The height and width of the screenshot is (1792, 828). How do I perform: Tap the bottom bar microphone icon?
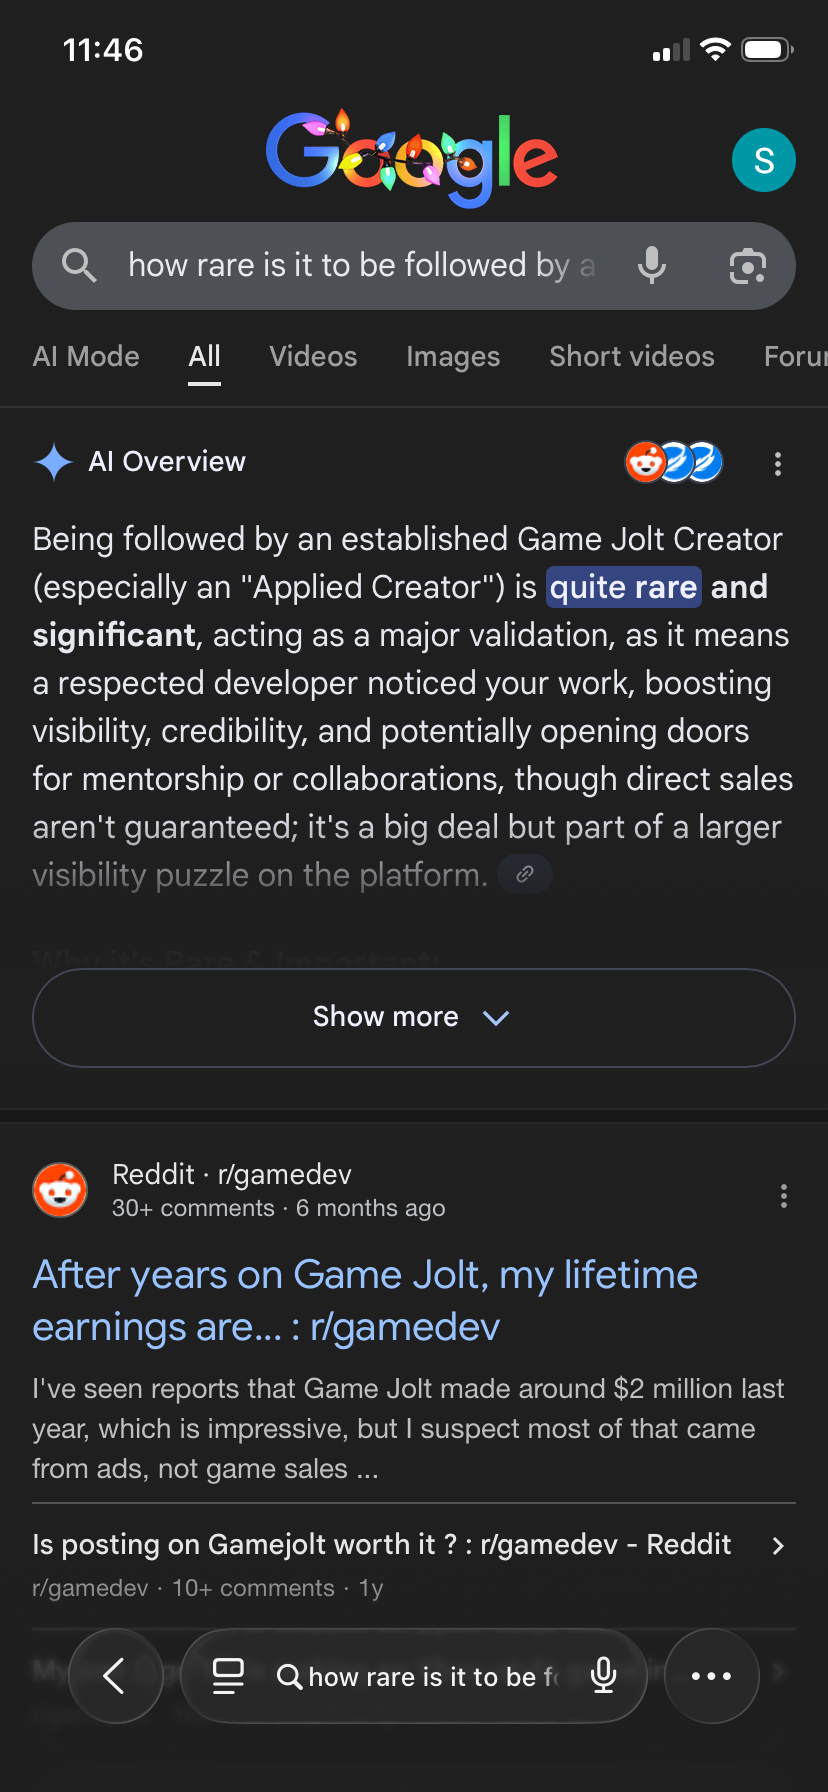tap(603, 1676)
